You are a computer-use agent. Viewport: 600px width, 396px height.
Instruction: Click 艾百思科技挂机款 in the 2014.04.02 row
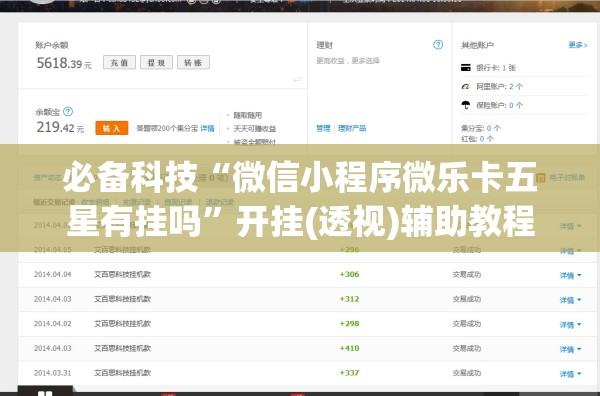[122, 324]
